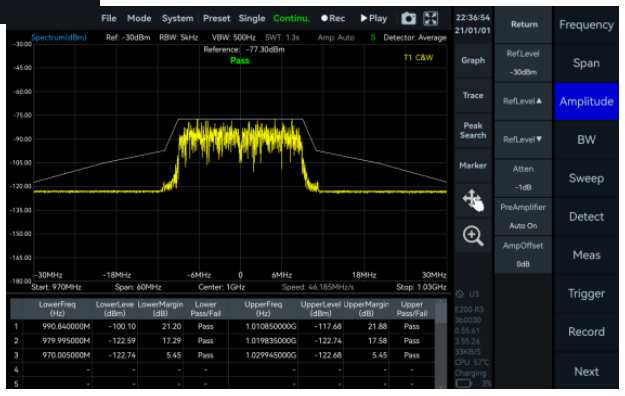Decrease reference level with RefLevel down
This screenshot has height=396, width=625.
point(523,140)
